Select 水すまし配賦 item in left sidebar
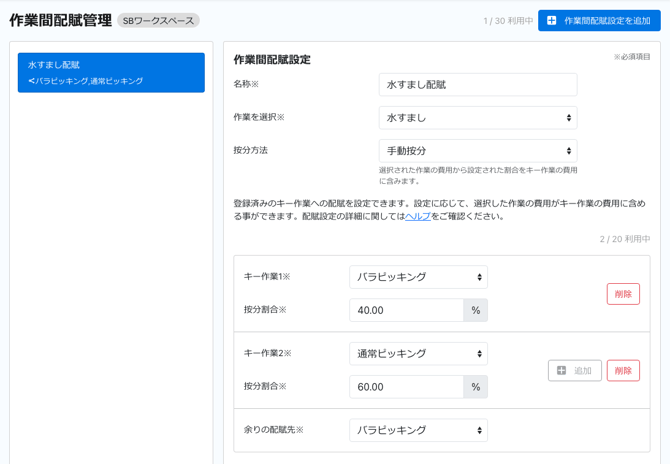Viewport: 670px width, 464px height. tap(111, 73)
